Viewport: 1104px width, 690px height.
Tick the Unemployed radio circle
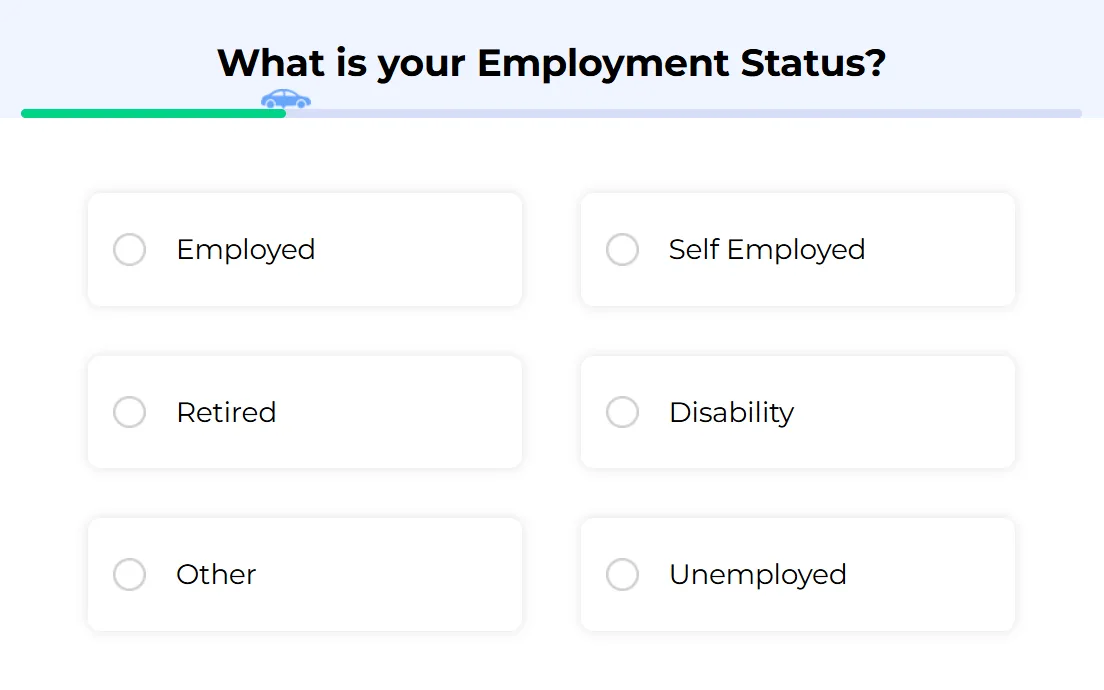tap(622, 575)
